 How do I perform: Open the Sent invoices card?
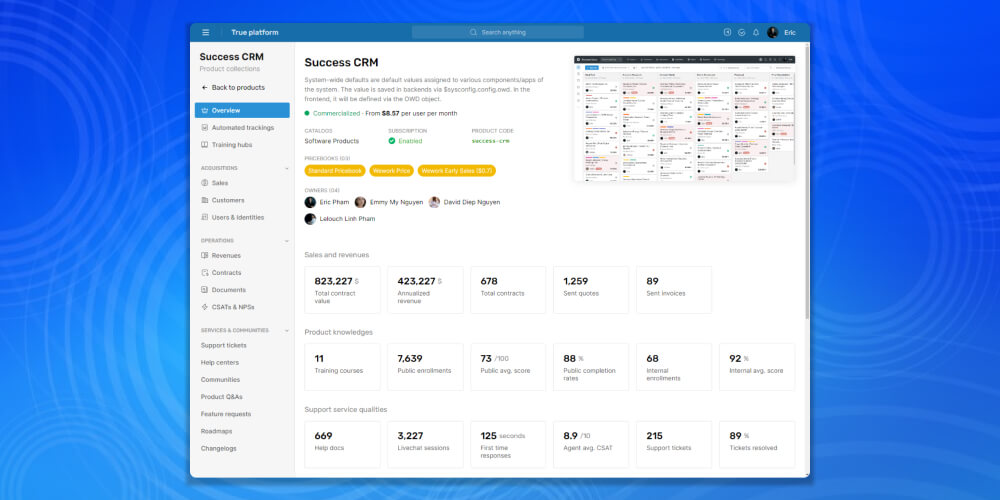(674, 290)
